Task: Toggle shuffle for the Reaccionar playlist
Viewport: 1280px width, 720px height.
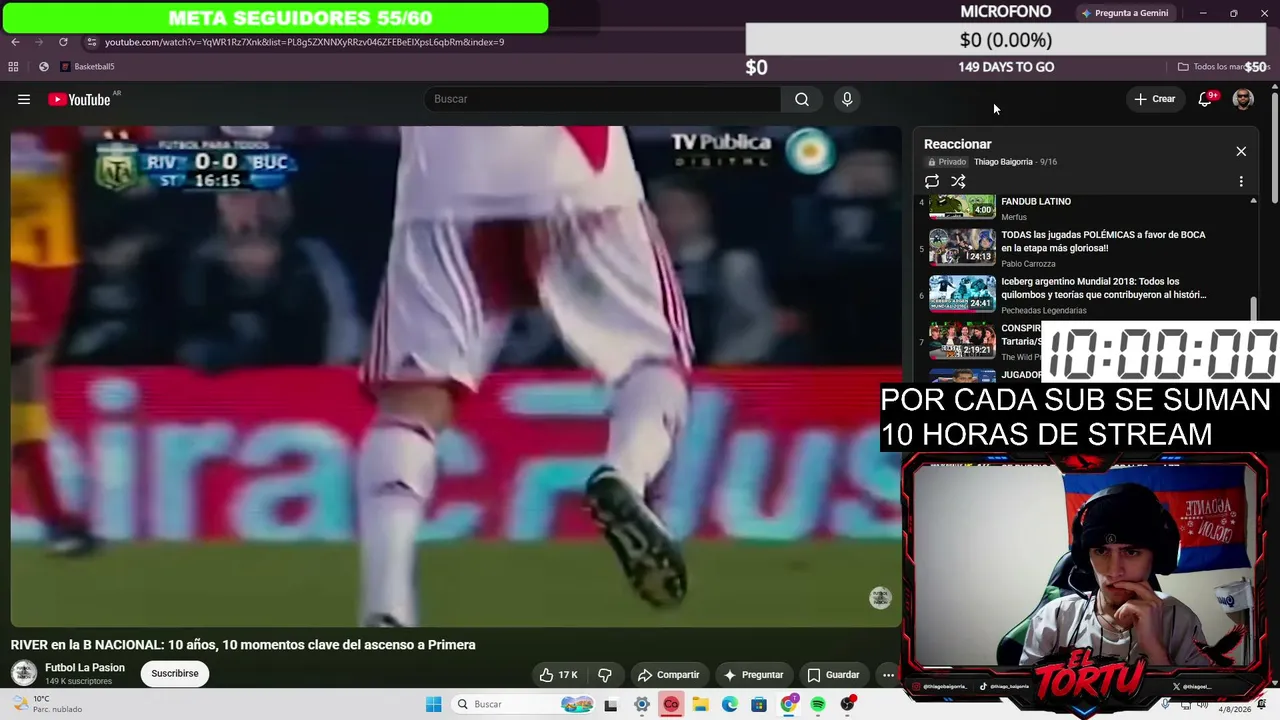Action: tap(958, 181)
